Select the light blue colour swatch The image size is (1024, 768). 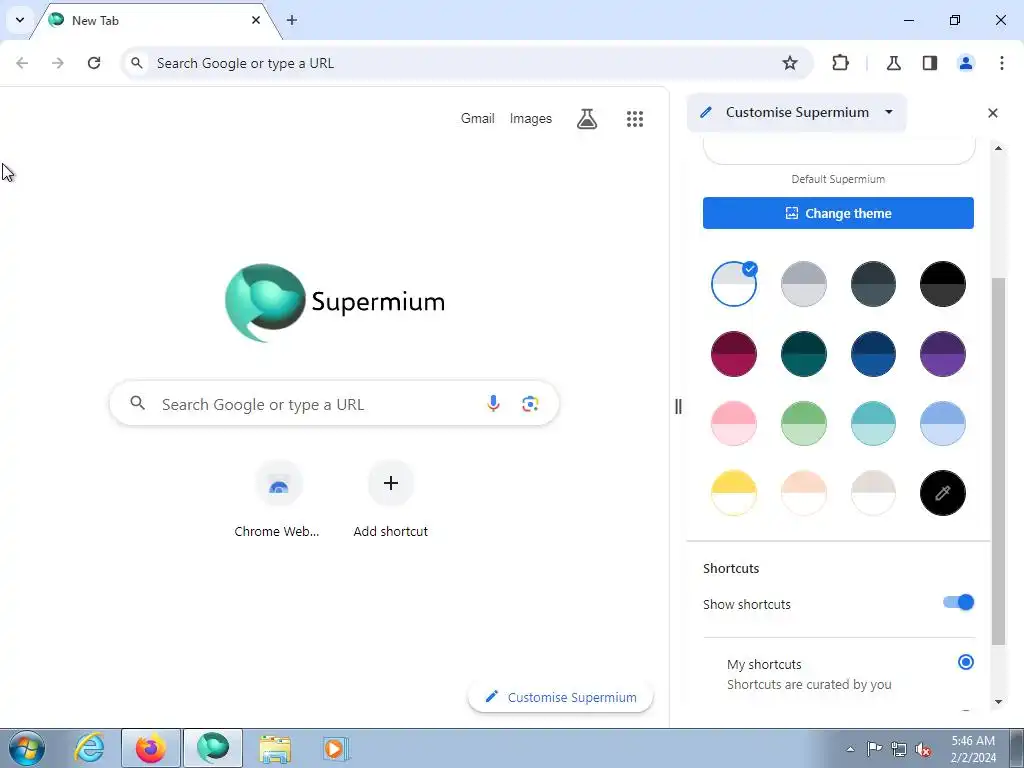click(x=942, y=423)
